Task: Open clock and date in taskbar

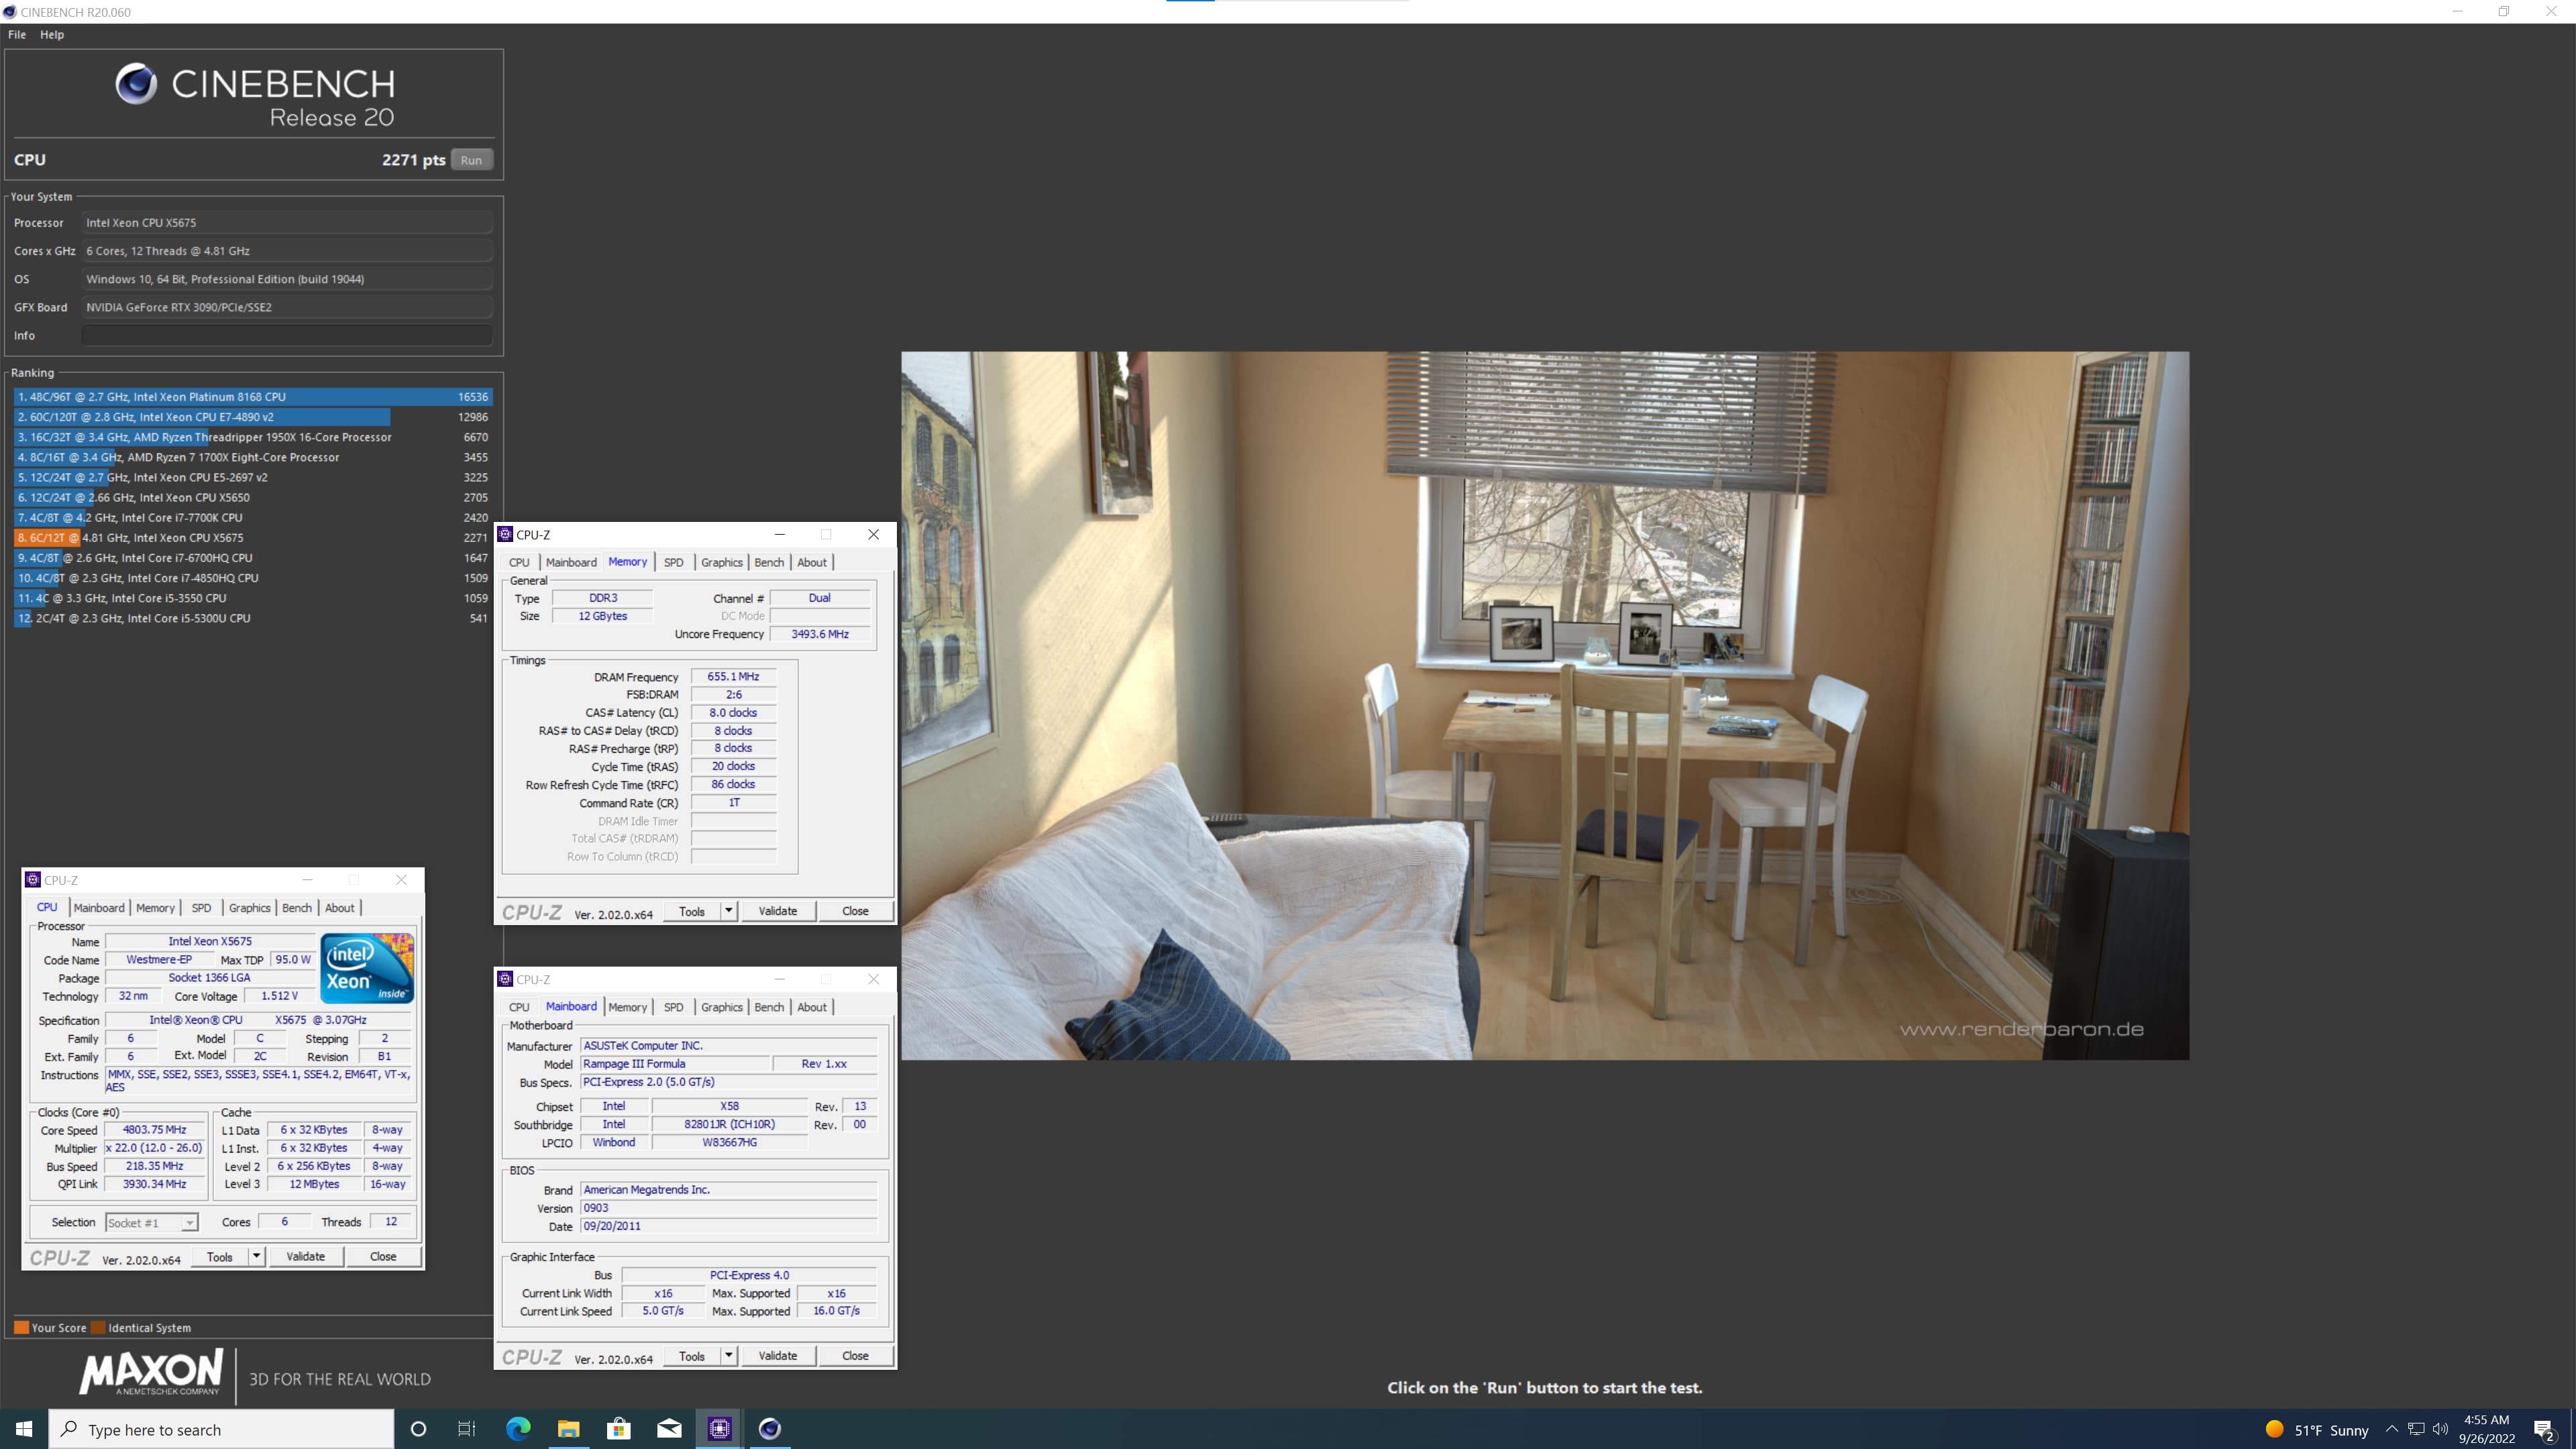Action: point(2487,1429)
